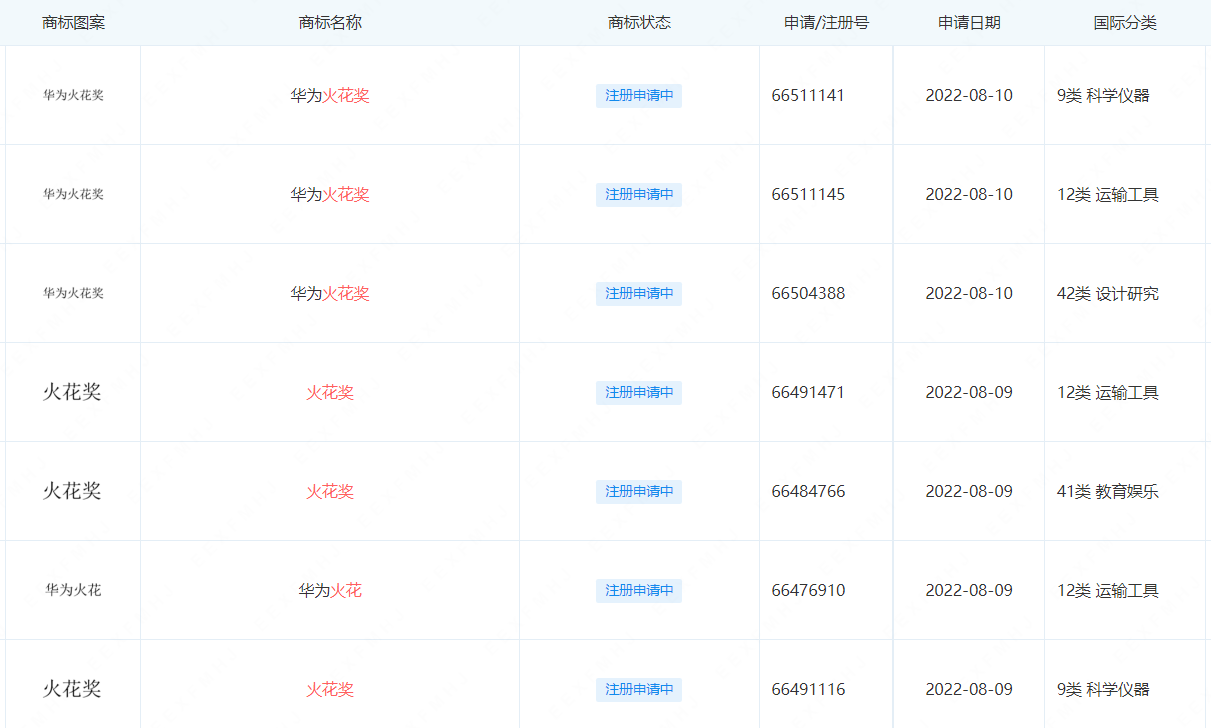Screen dimensions: 1211x728
Task: Click 注册申请中 status tag for 66491471
Action: (x=639, y=392)
